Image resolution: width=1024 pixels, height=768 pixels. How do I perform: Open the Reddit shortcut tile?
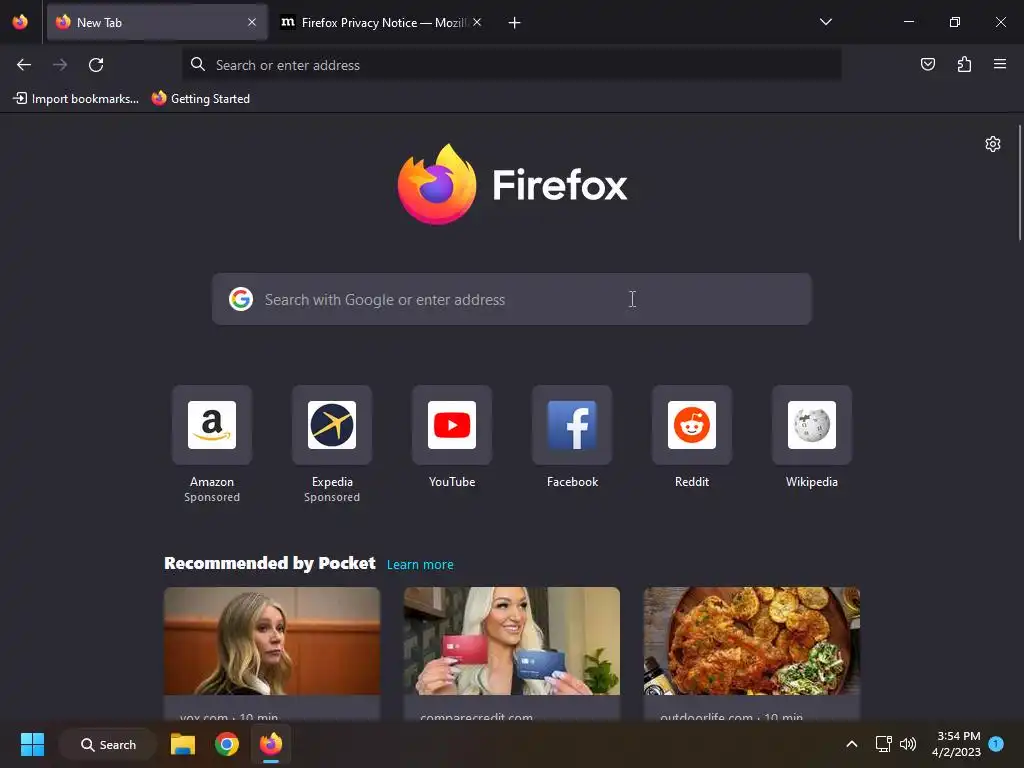click(x=692, y=425)
